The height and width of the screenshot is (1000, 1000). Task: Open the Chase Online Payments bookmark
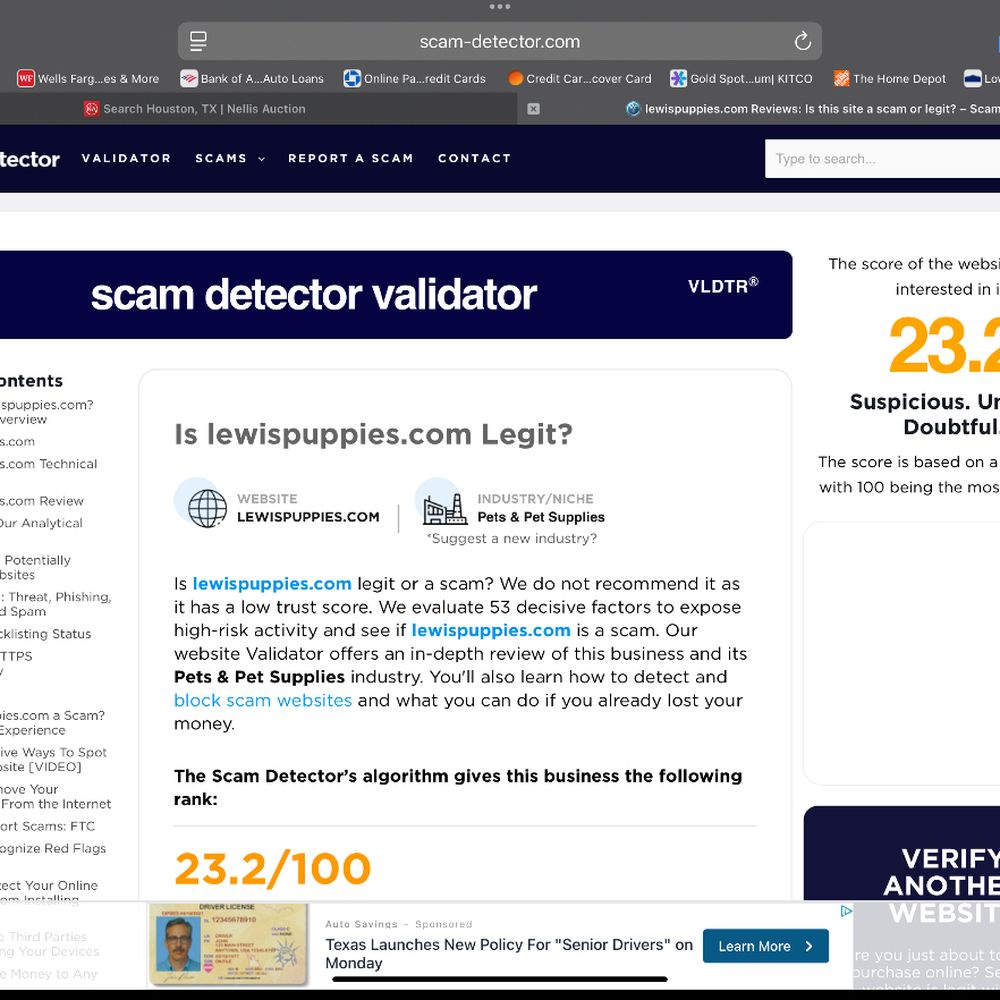pos(415,78)
